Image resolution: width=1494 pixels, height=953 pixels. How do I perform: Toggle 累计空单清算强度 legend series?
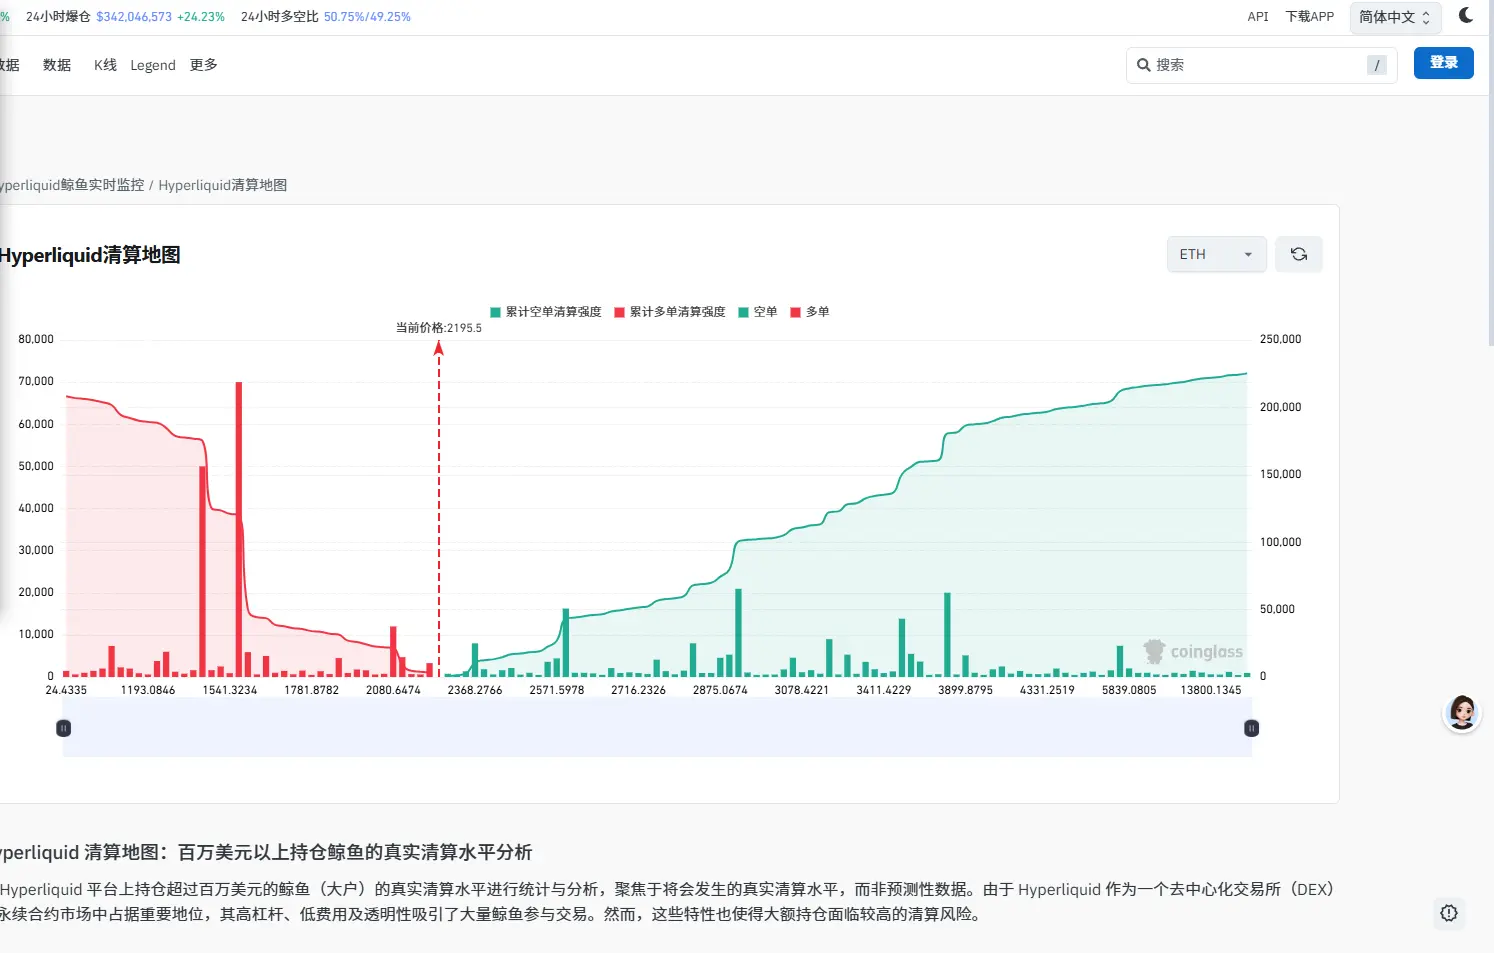click(x=546, y=312)
